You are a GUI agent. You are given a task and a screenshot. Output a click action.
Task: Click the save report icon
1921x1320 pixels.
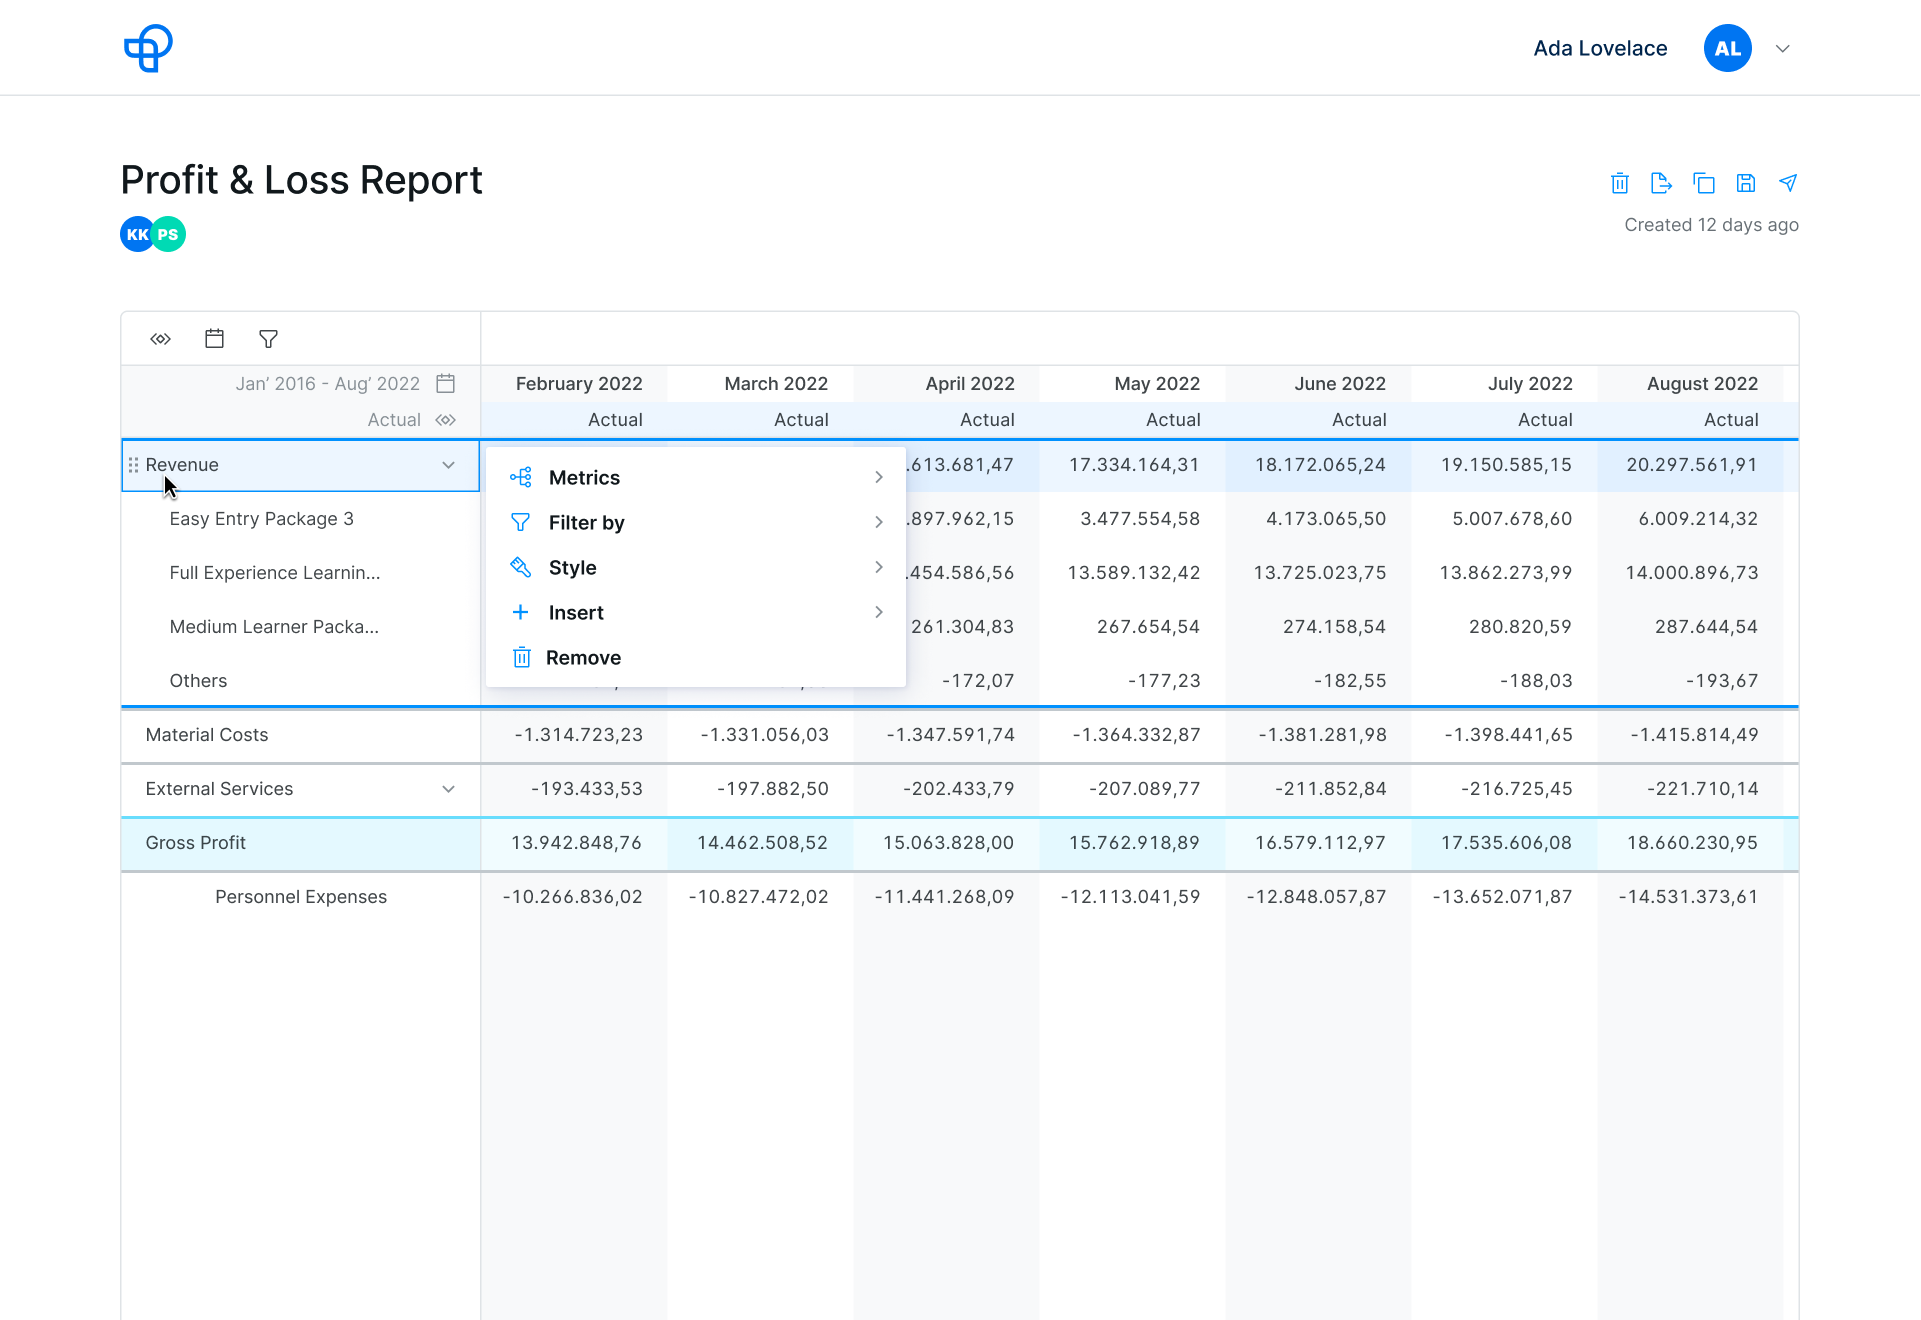1745,183
